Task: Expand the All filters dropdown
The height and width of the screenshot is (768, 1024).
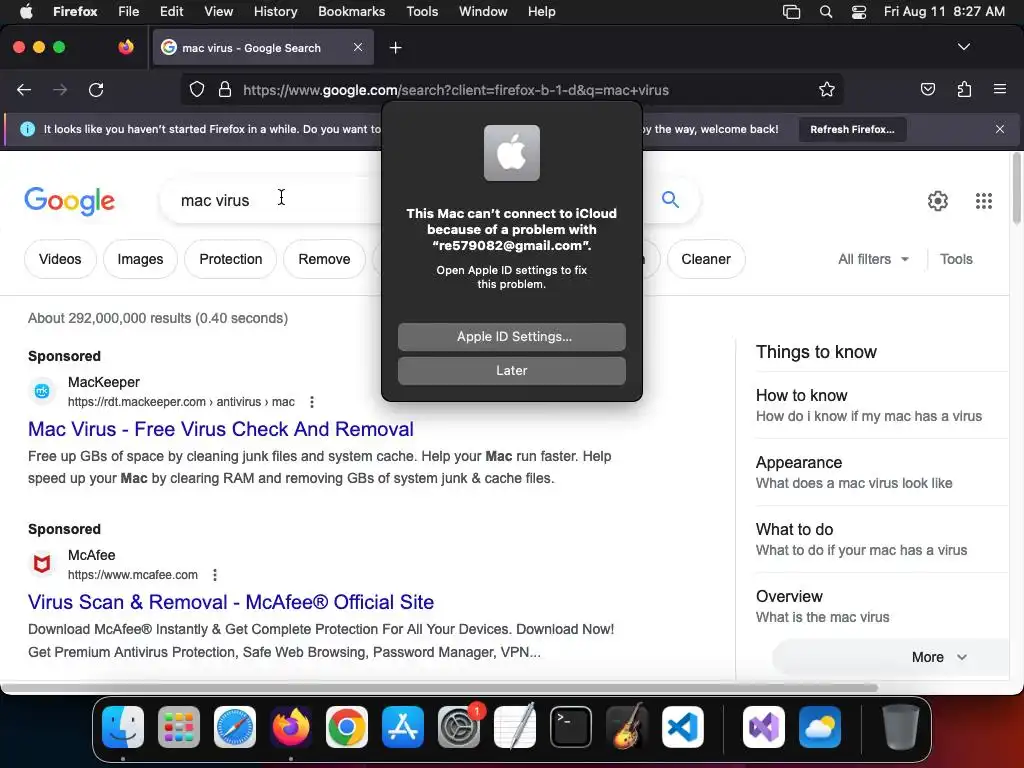Action: pos(873,259)
